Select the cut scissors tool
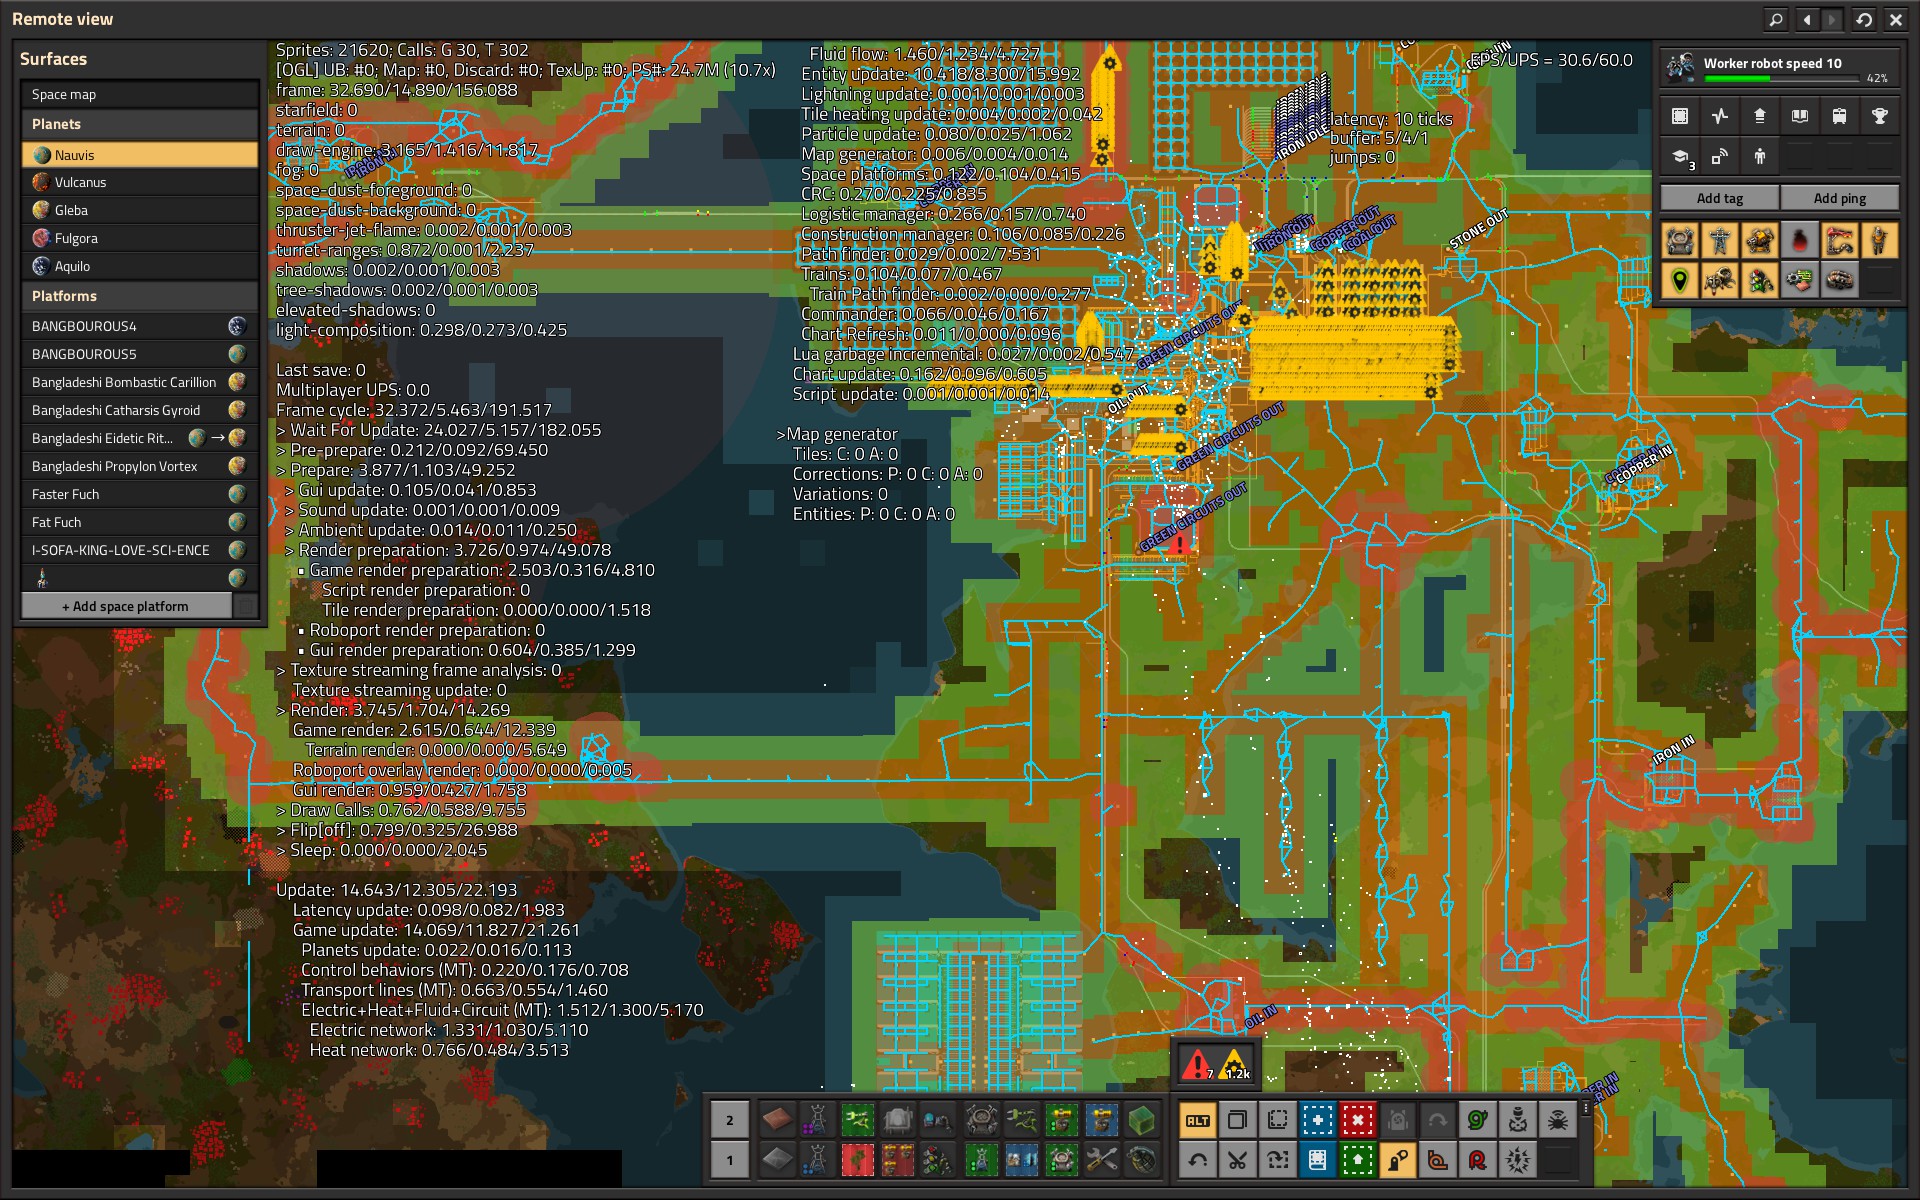The width and height of the screenshot is (1920, 1200). (1238, 1161)
